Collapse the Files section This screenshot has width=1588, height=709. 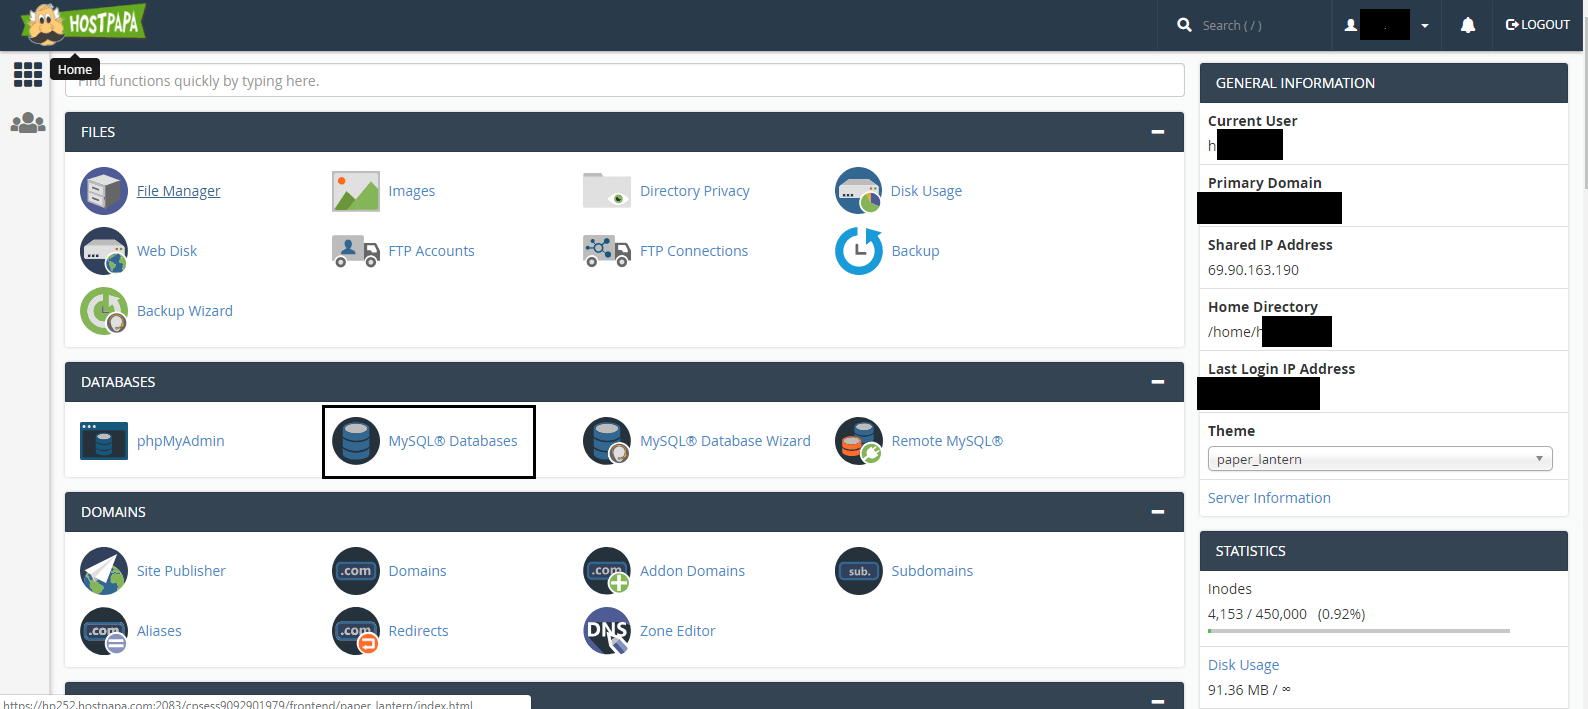(x=1158, y=132)
